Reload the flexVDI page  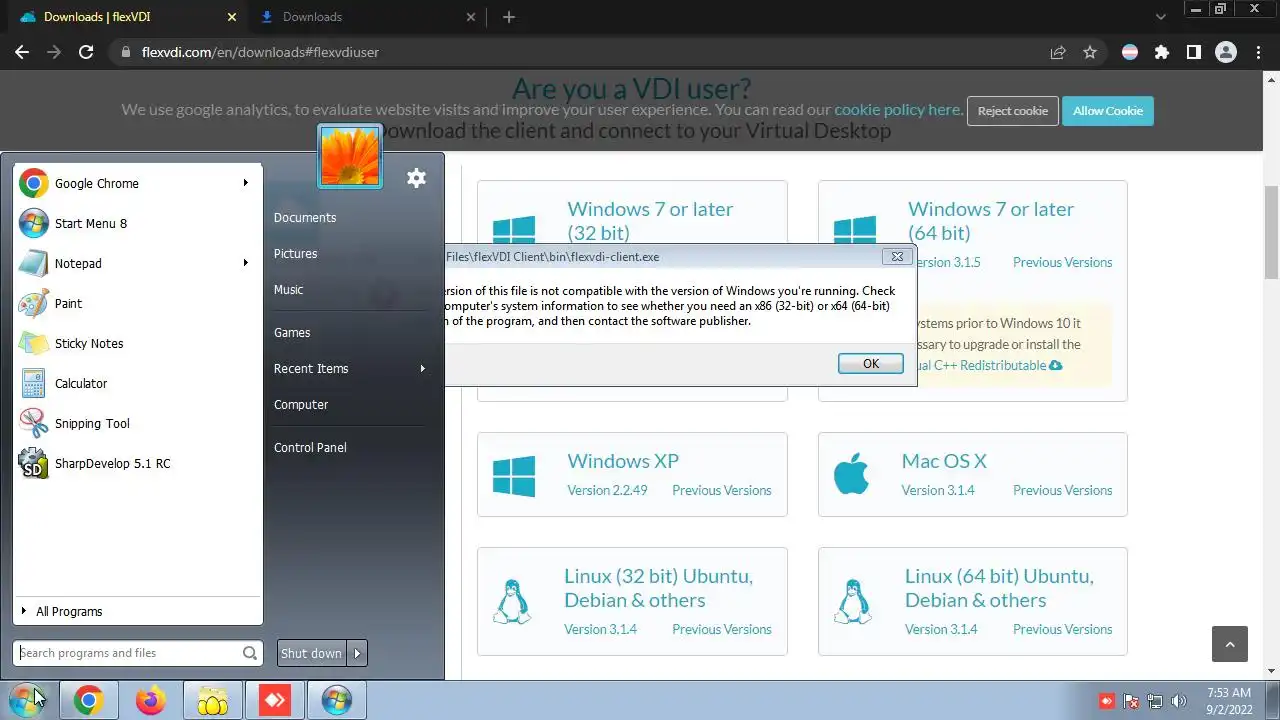click(86, 52)
